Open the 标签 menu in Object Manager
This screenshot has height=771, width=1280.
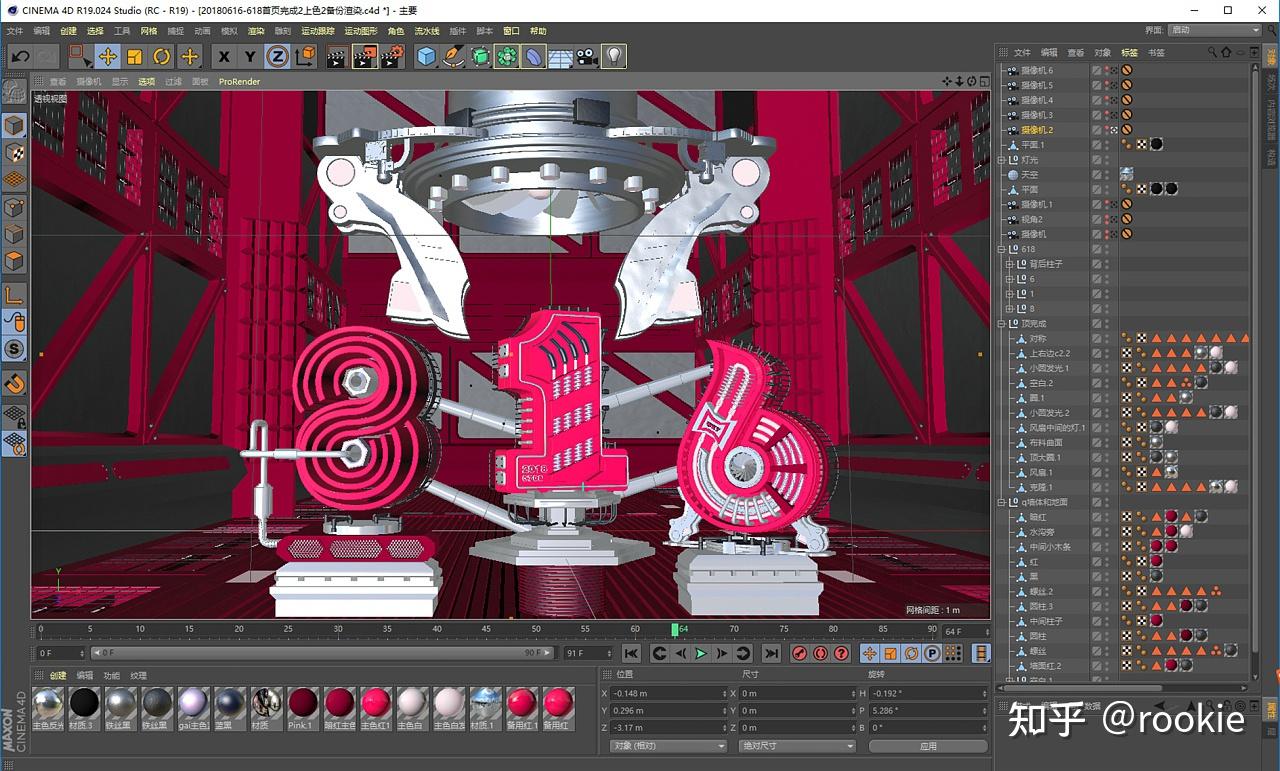(1129, 52)
